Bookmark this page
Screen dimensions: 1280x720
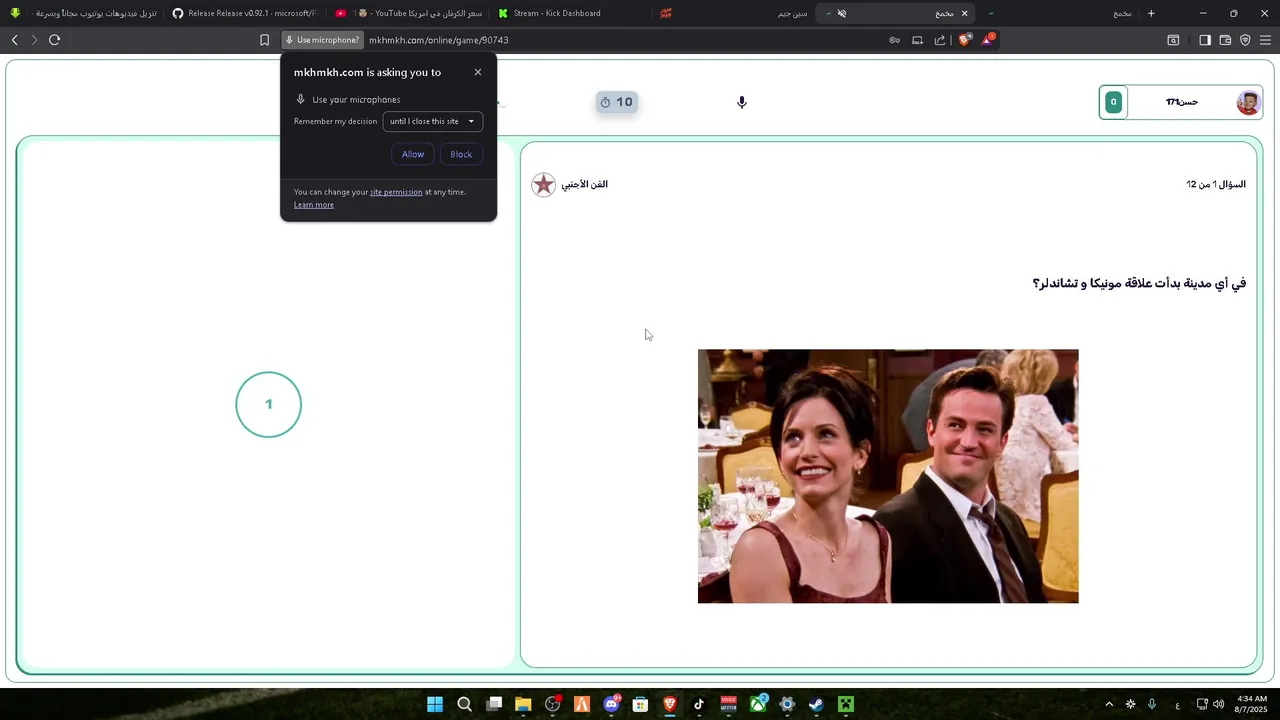click(264, 40)
